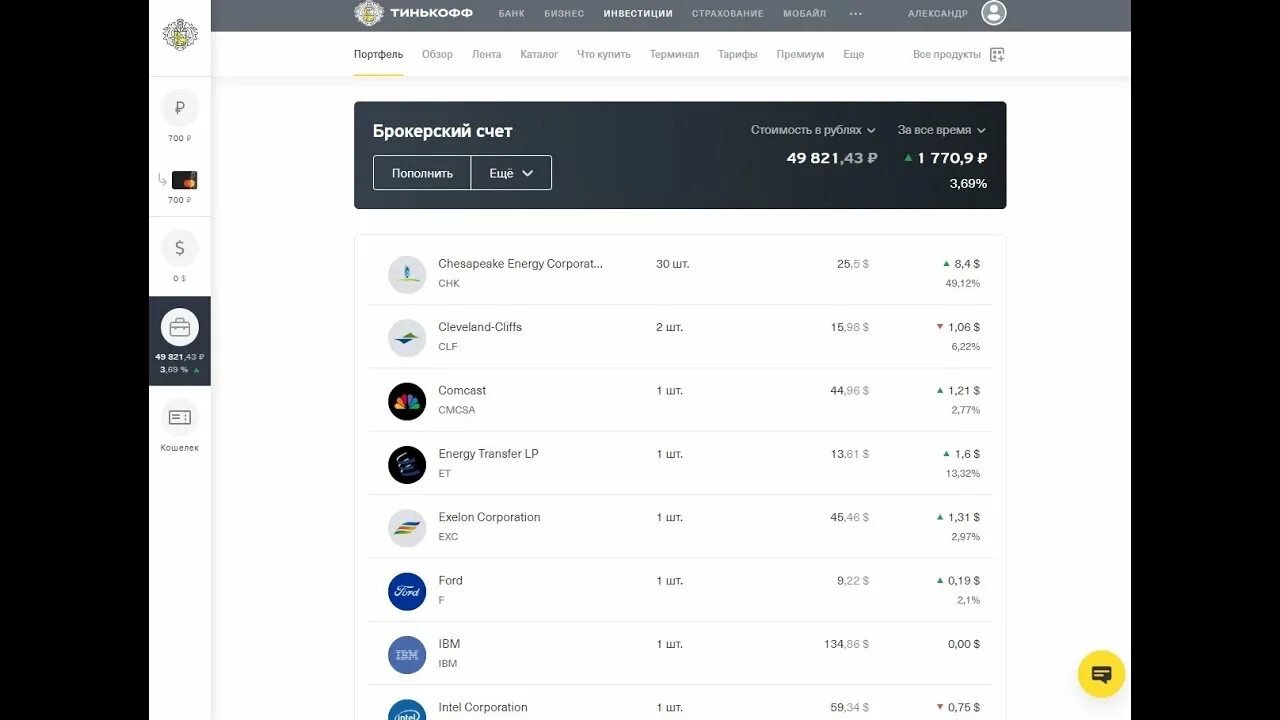This screenshot has width=1280, height=720.
Task: Go to the Мобайл section in the top bar
Action: tap(804, 14)
